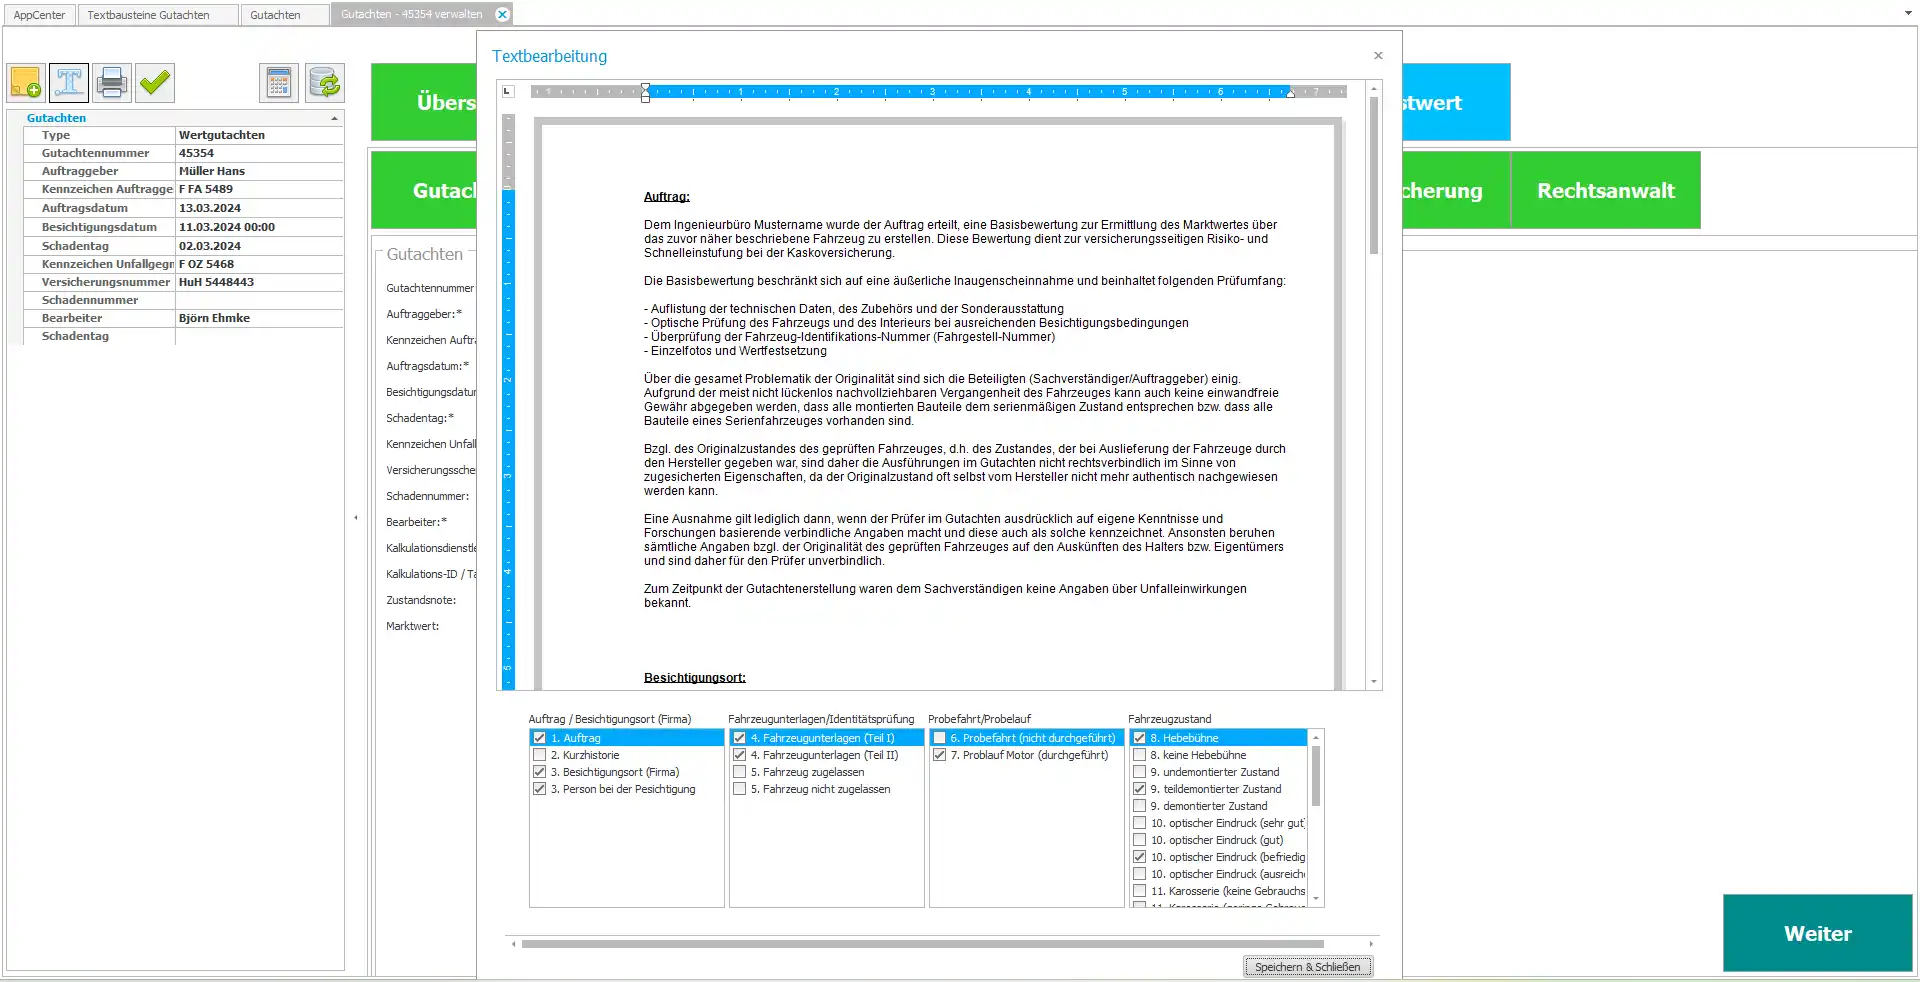Click the document scroll-down arrow
This screenshot has width=1920, height=982.
(x=1374, y=682)
